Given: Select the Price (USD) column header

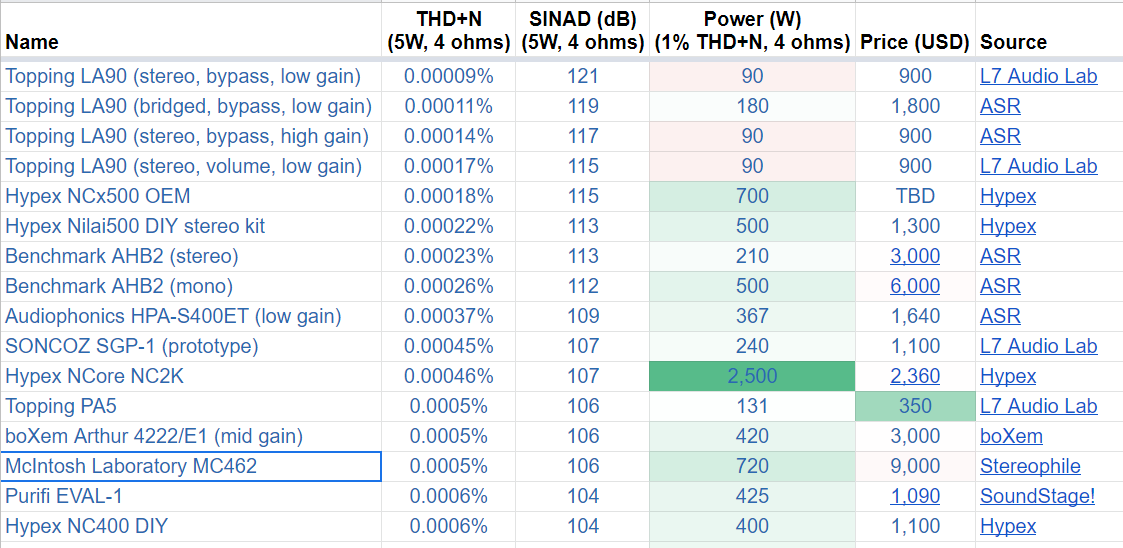Looking at the screenshot, I should click(x=915, y=30).
